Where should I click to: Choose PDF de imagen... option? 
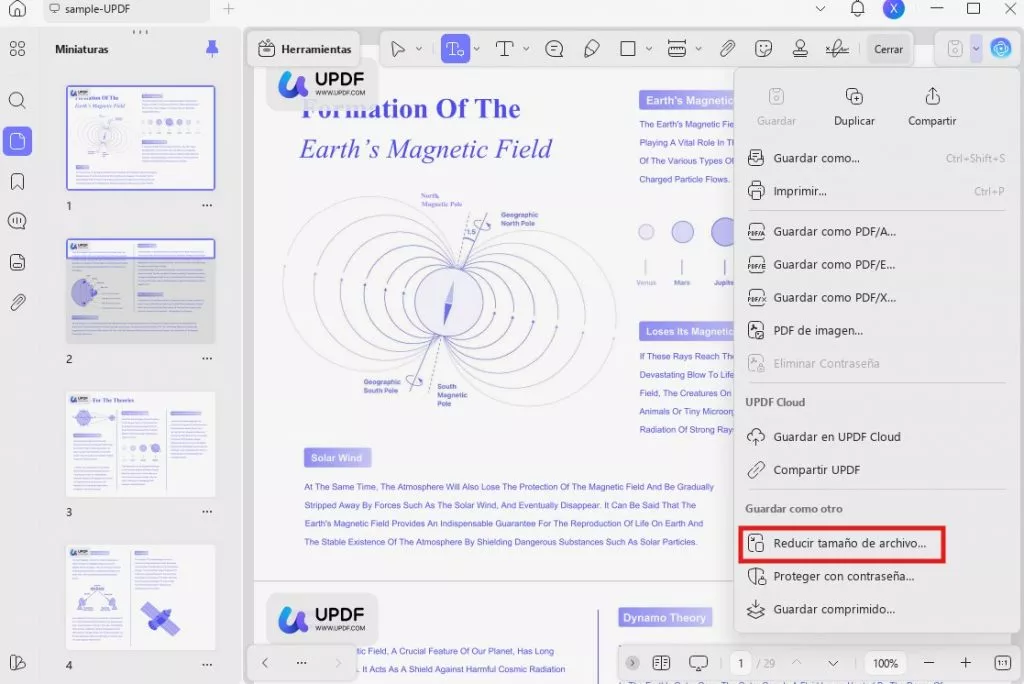point(877,331)
